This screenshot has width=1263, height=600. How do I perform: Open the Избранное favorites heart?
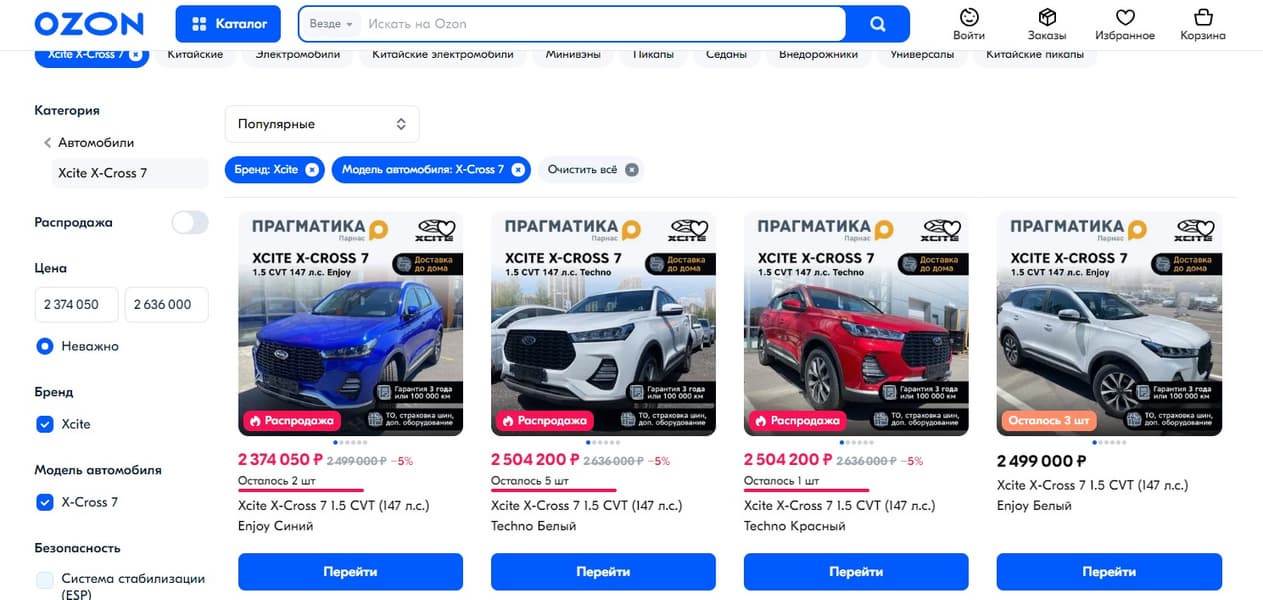1125,25
